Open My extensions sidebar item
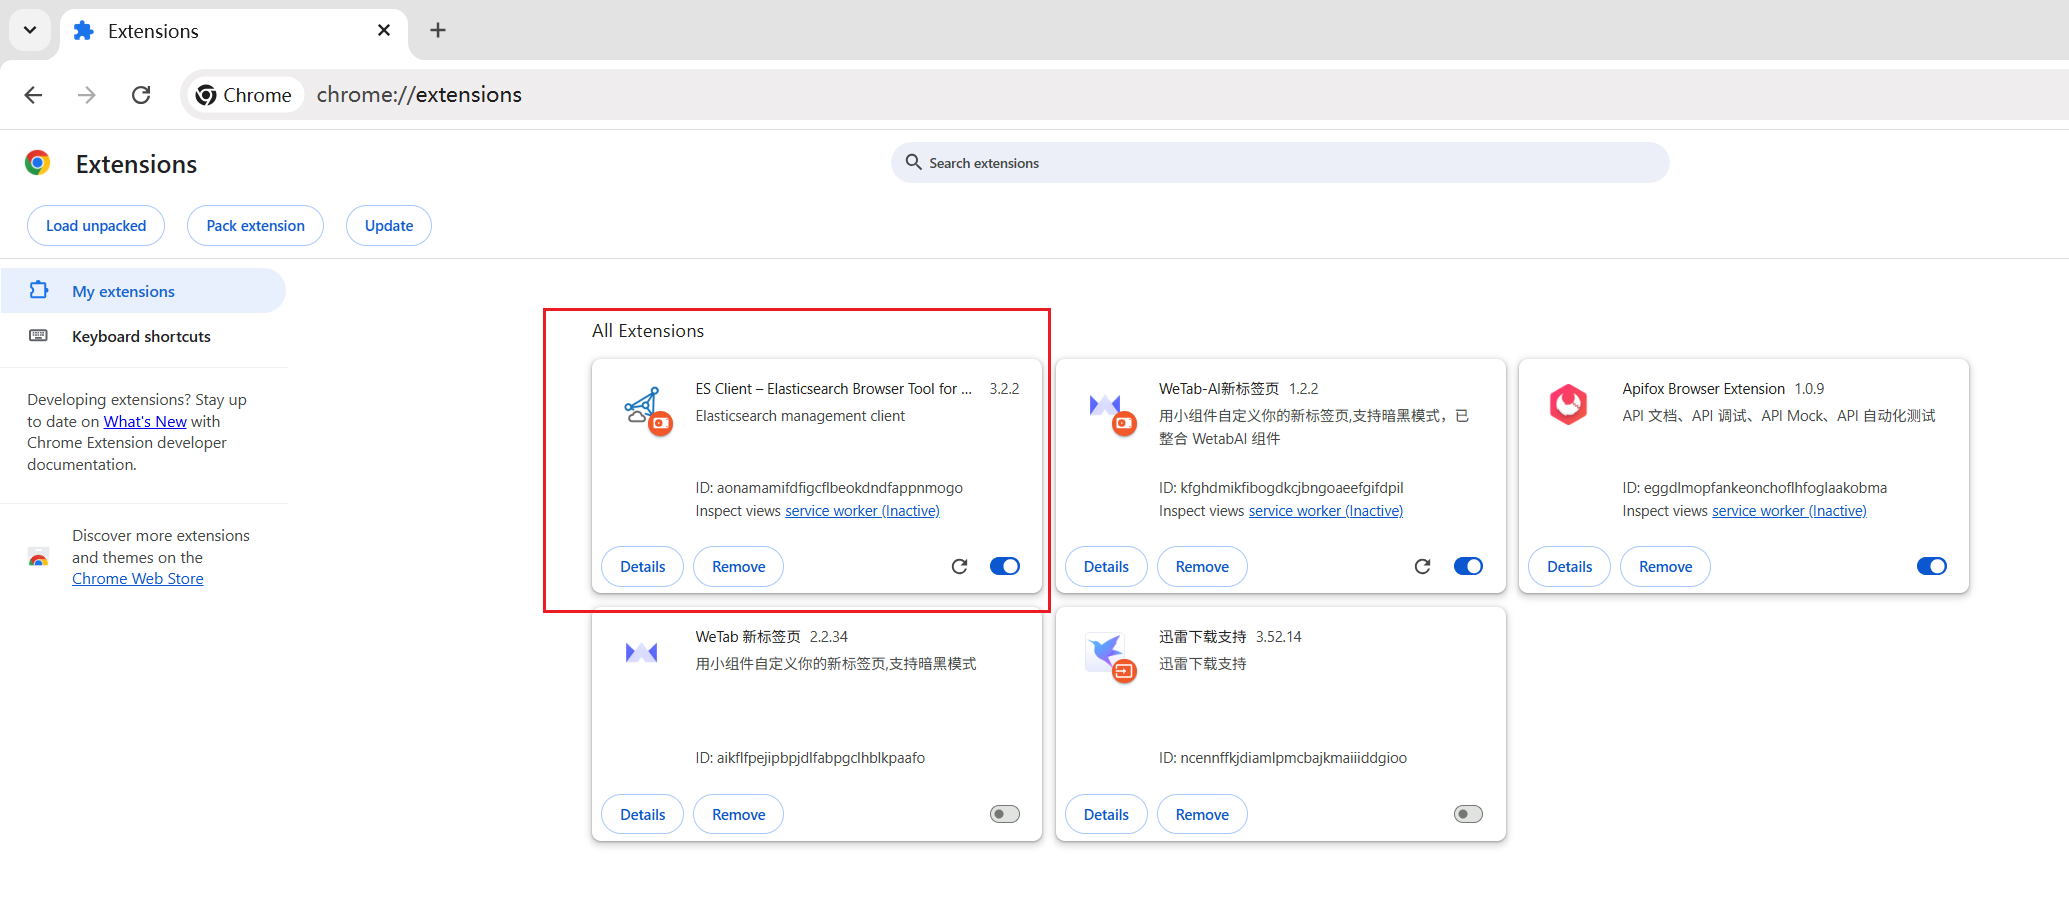Viewport: 2069px width, 907px height. point(143,291)
